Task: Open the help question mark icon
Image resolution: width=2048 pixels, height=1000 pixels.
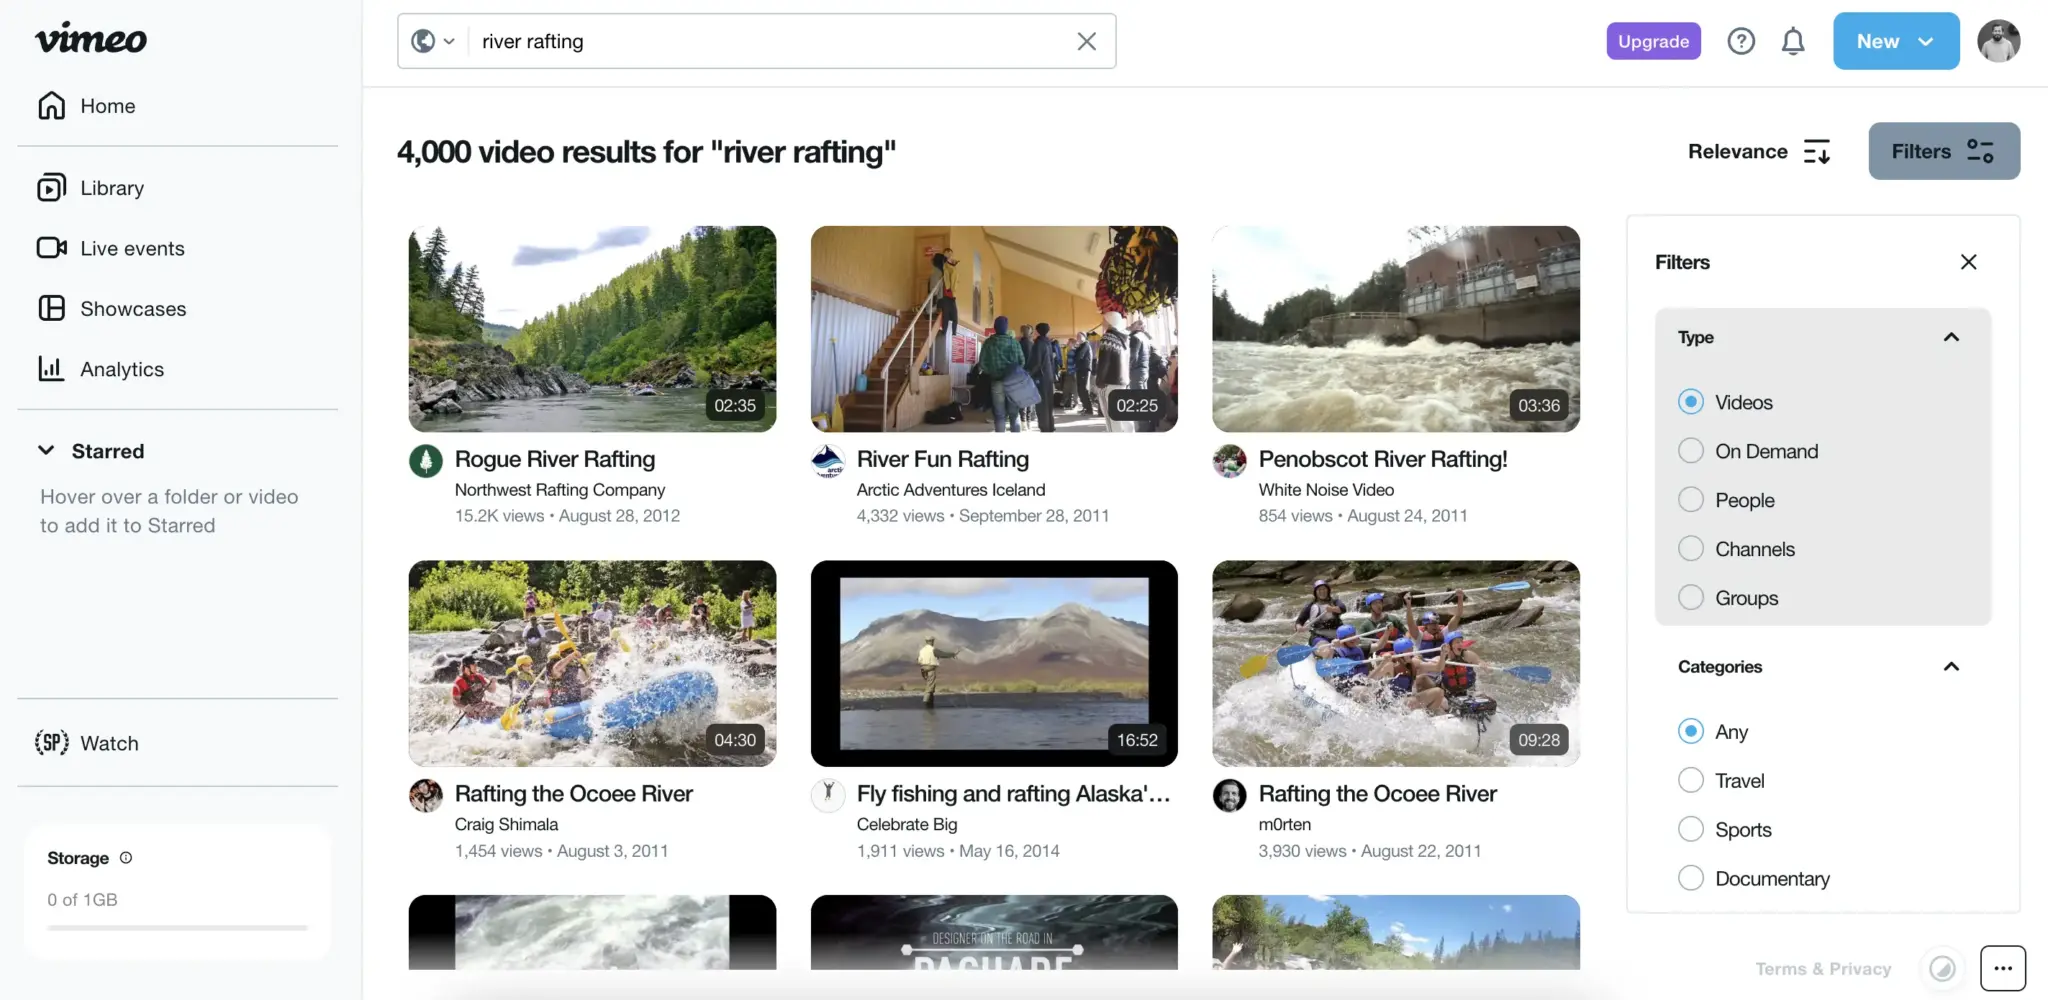Action: pos(1741,41)
